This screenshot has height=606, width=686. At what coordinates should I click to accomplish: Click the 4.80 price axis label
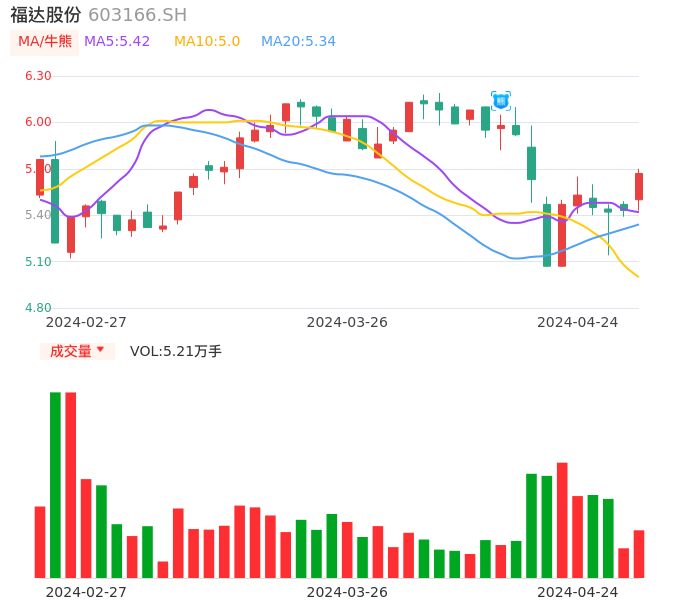pyautogui.click(x=38, y=308)
